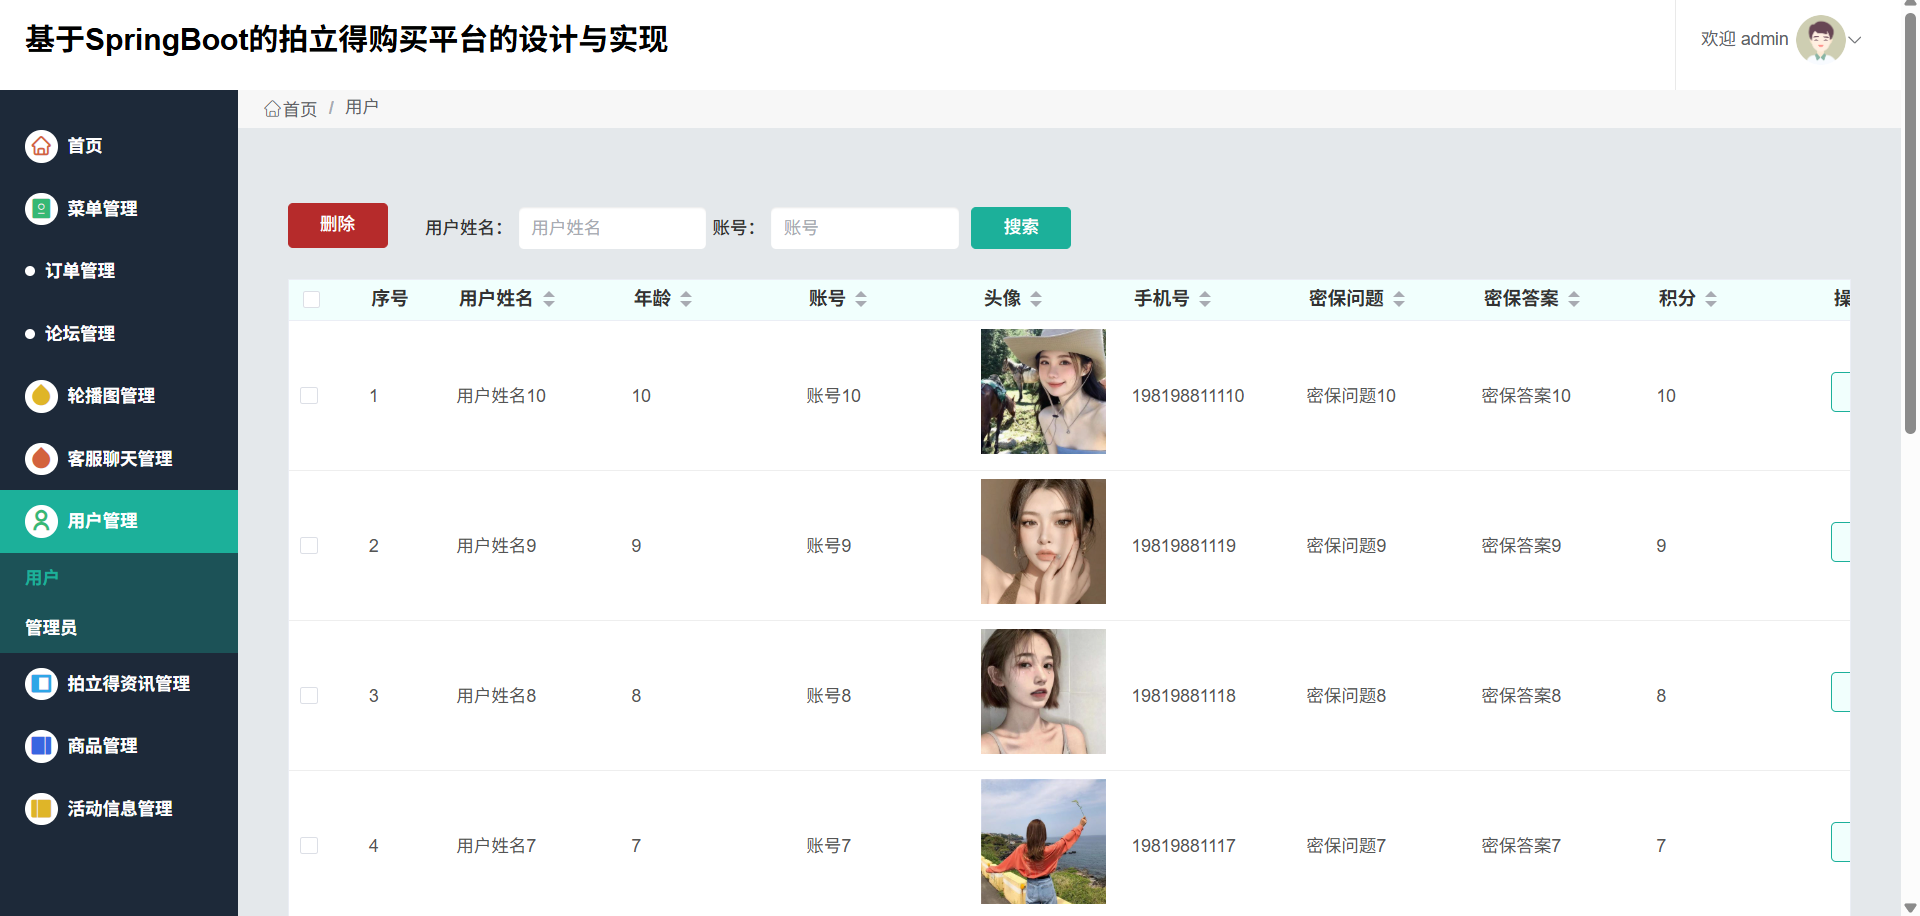The width and height of the screenshot is (1920, 916).
Task: Click the green 搜索 button
Action: coord(1021,228)
